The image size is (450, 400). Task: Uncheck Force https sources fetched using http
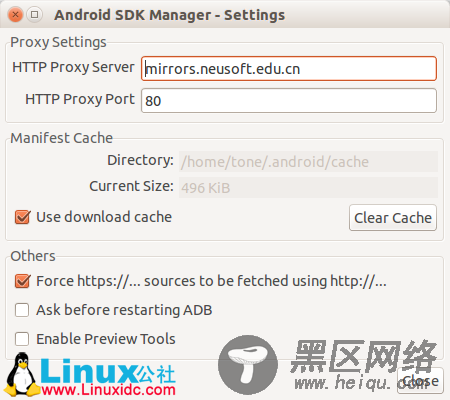pos(22,281)
